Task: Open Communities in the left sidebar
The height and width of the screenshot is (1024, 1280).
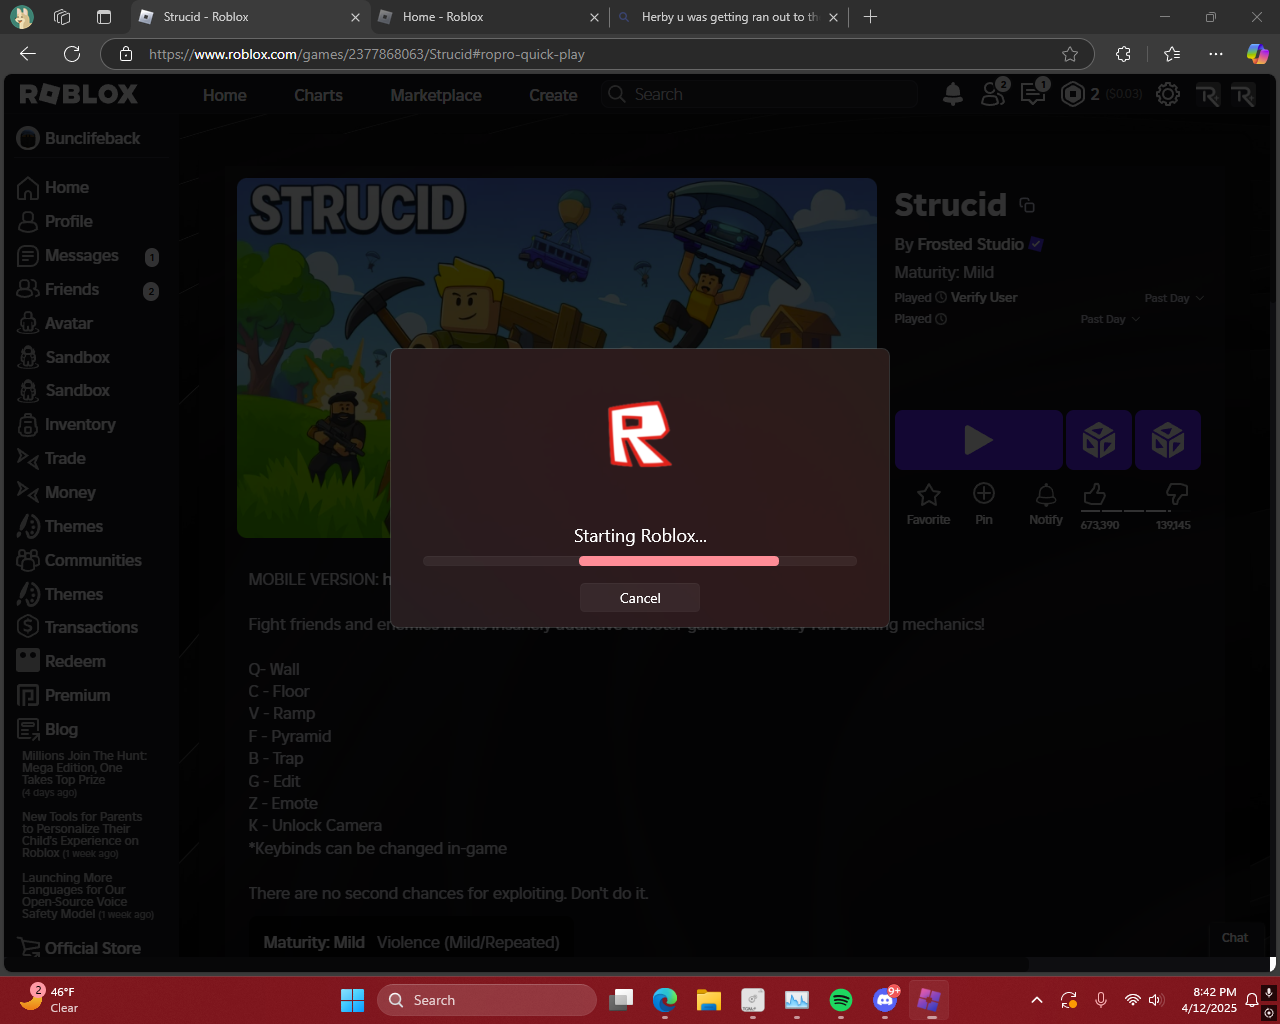Action: click(x=80, y=560)
